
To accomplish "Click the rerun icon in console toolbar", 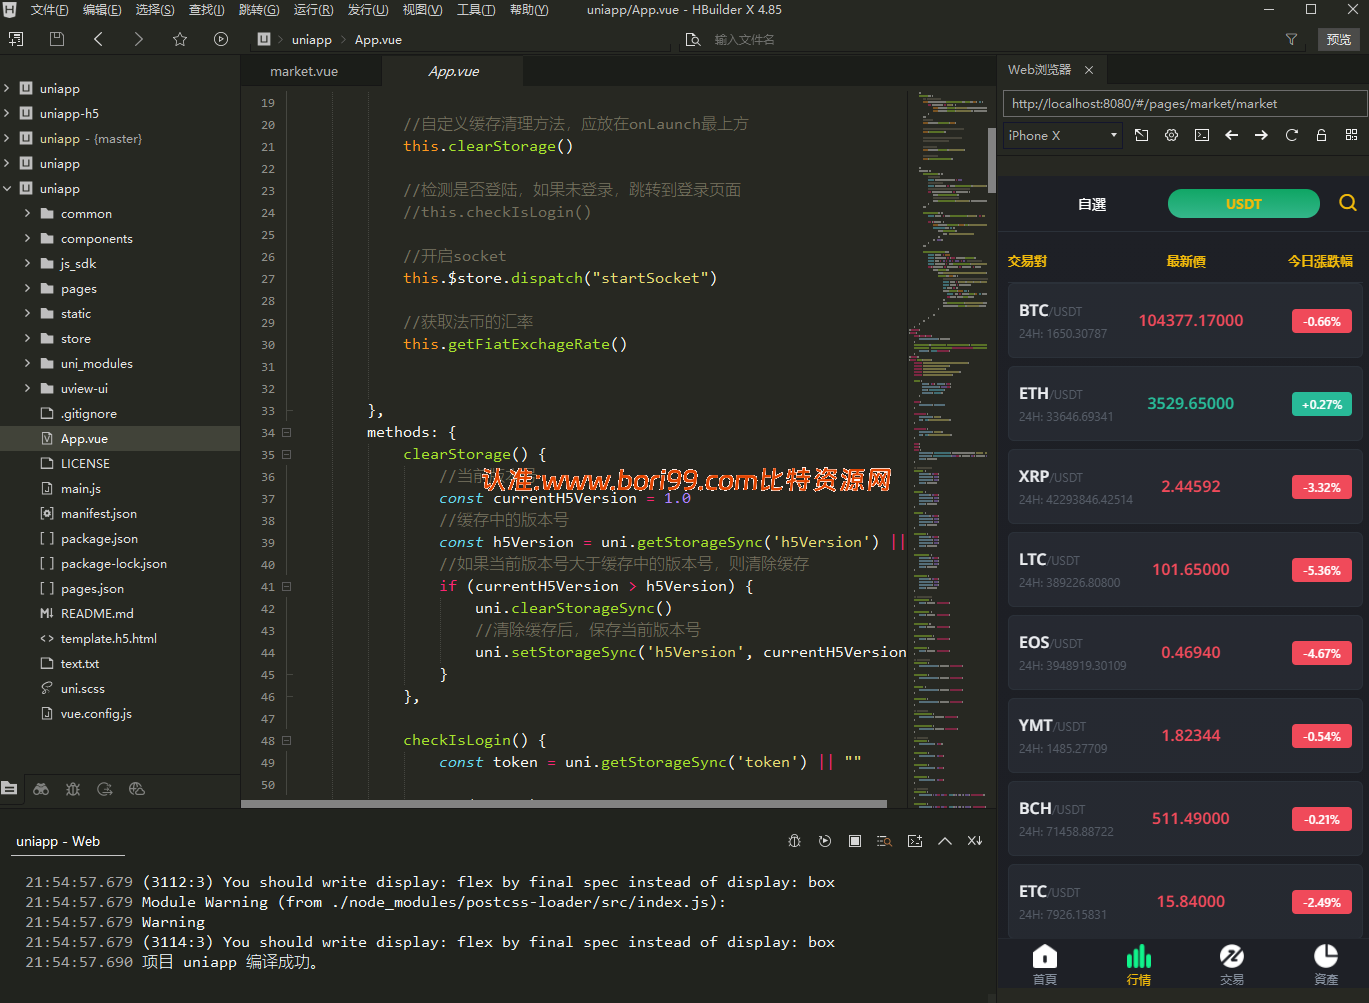I will point(825,841).
